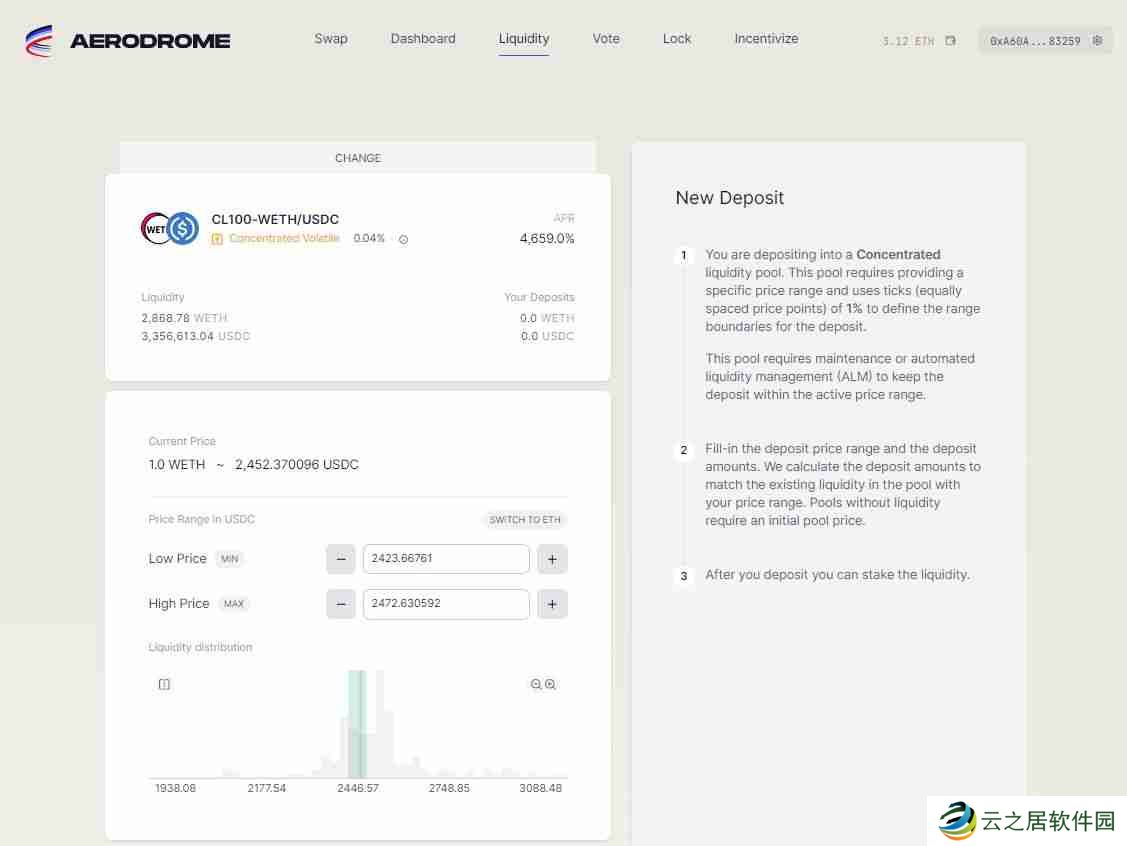1127x846 pixels.
Task: Click the CHANGE button above the pool card
Action: pos(358,158)
